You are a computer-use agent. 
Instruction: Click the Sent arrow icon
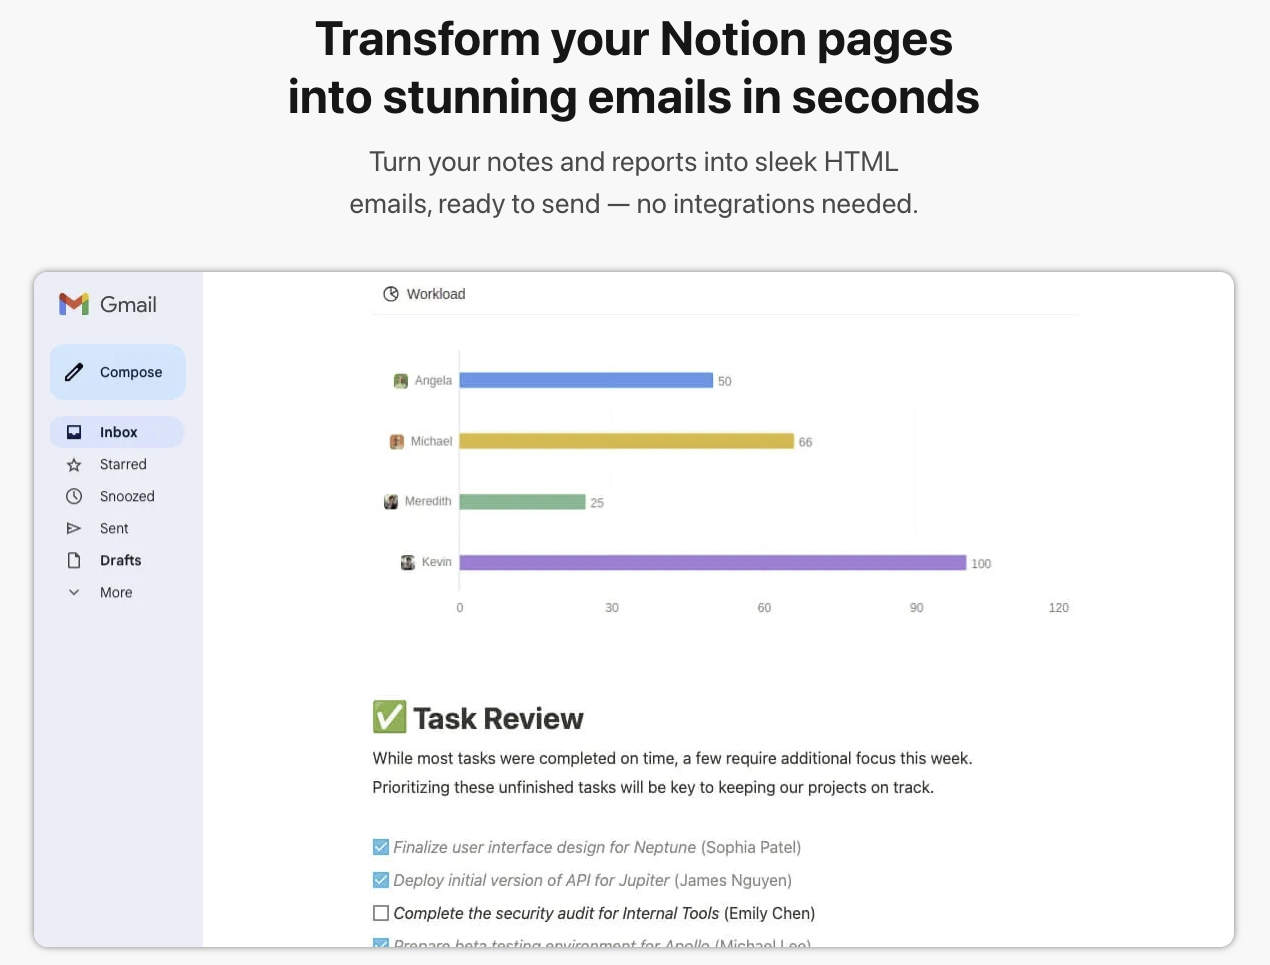coord(74,528)
